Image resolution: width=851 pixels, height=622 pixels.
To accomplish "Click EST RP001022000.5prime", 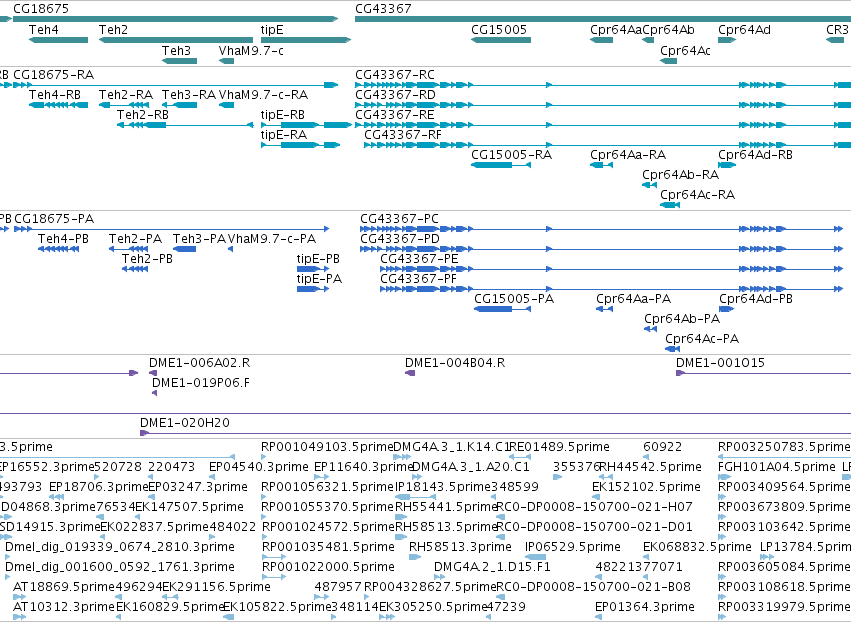I will 328,567.
